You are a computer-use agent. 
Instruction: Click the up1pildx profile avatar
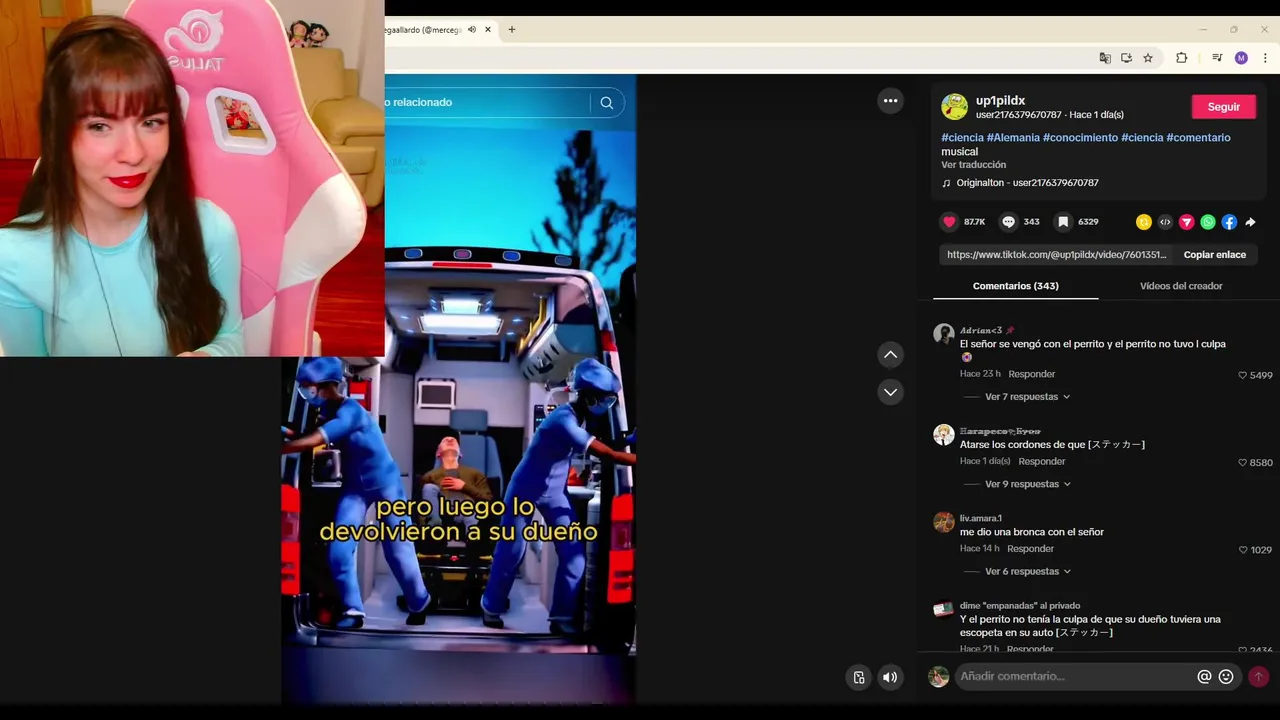tap(954, 106)
